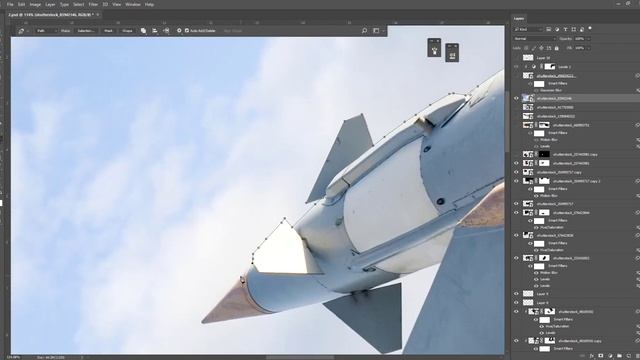This screenshot has width=640, height=360.
Task: Close the document tab
Action: (x=98, y=14)
